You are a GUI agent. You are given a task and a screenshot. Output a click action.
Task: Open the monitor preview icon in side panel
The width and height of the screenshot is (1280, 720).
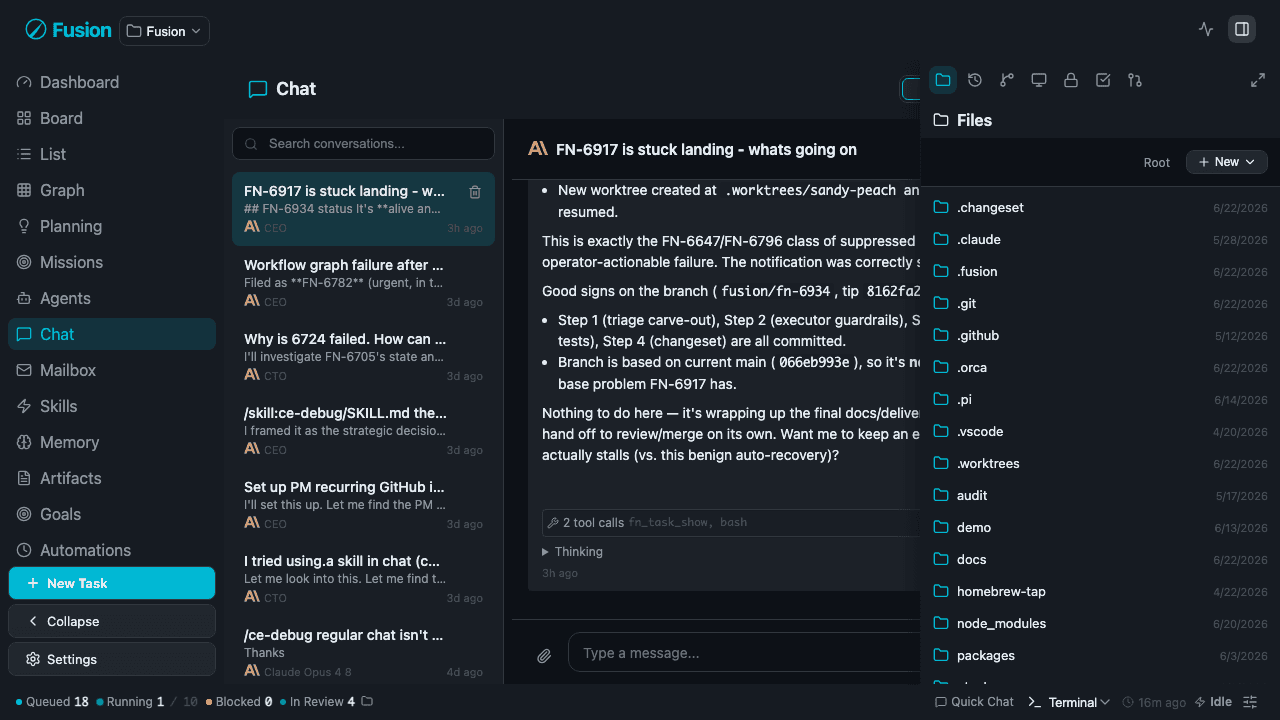point(1039,80)
